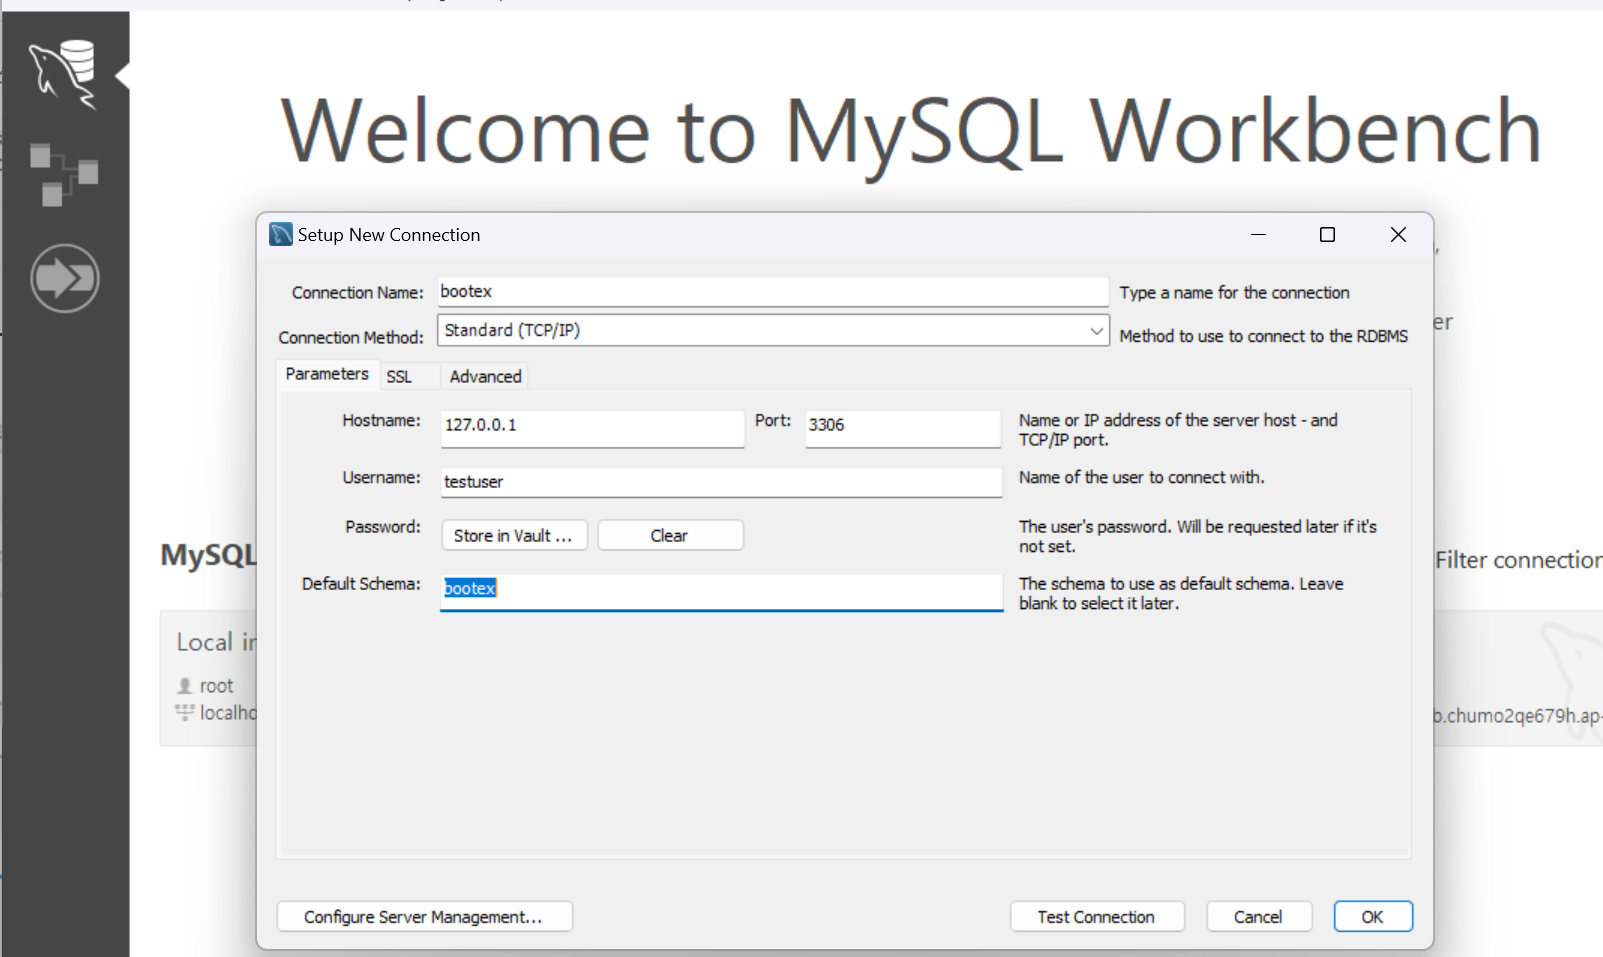Click the 'Default Schema:' label

[x=361, y=584]
